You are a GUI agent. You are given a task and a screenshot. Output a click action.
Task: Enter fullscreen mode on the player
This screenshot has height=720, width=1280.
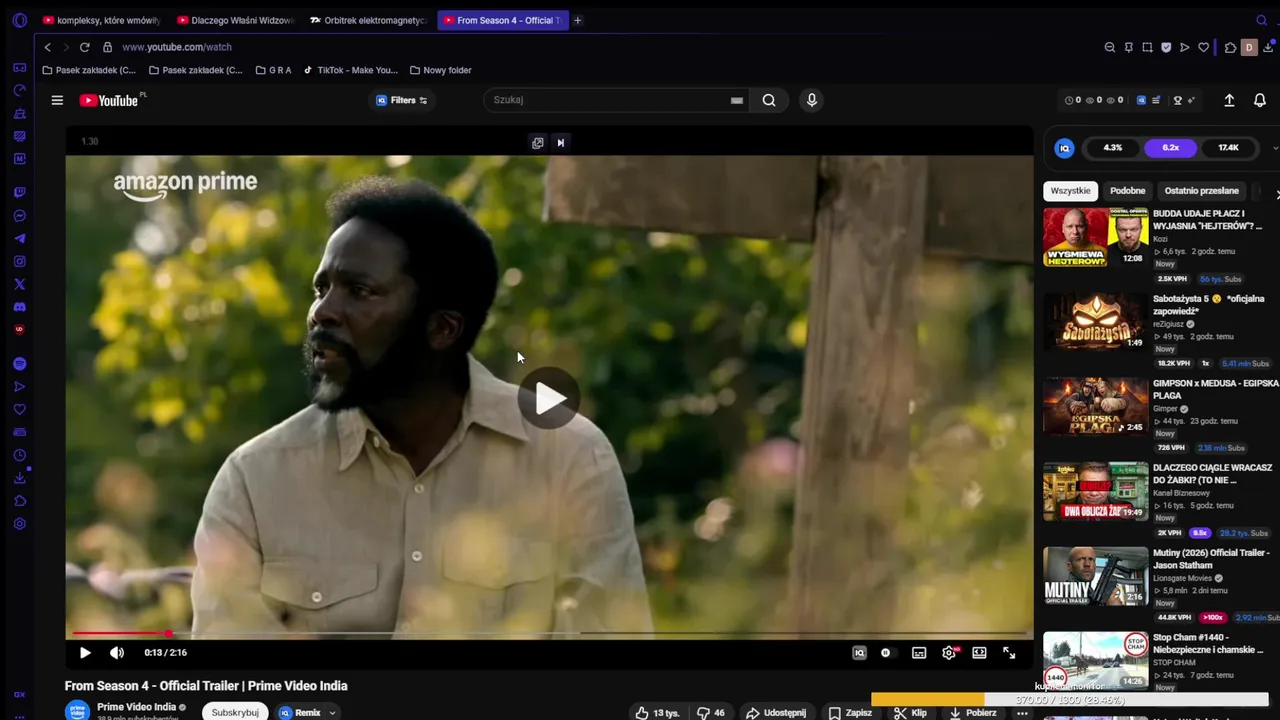1009,653
